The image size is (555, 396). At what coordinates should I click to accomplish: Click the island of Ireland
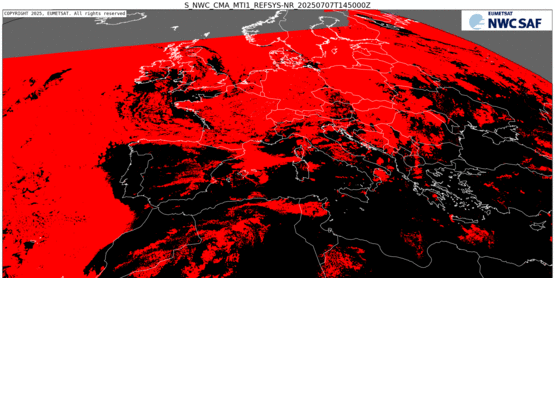pos(151,72)
